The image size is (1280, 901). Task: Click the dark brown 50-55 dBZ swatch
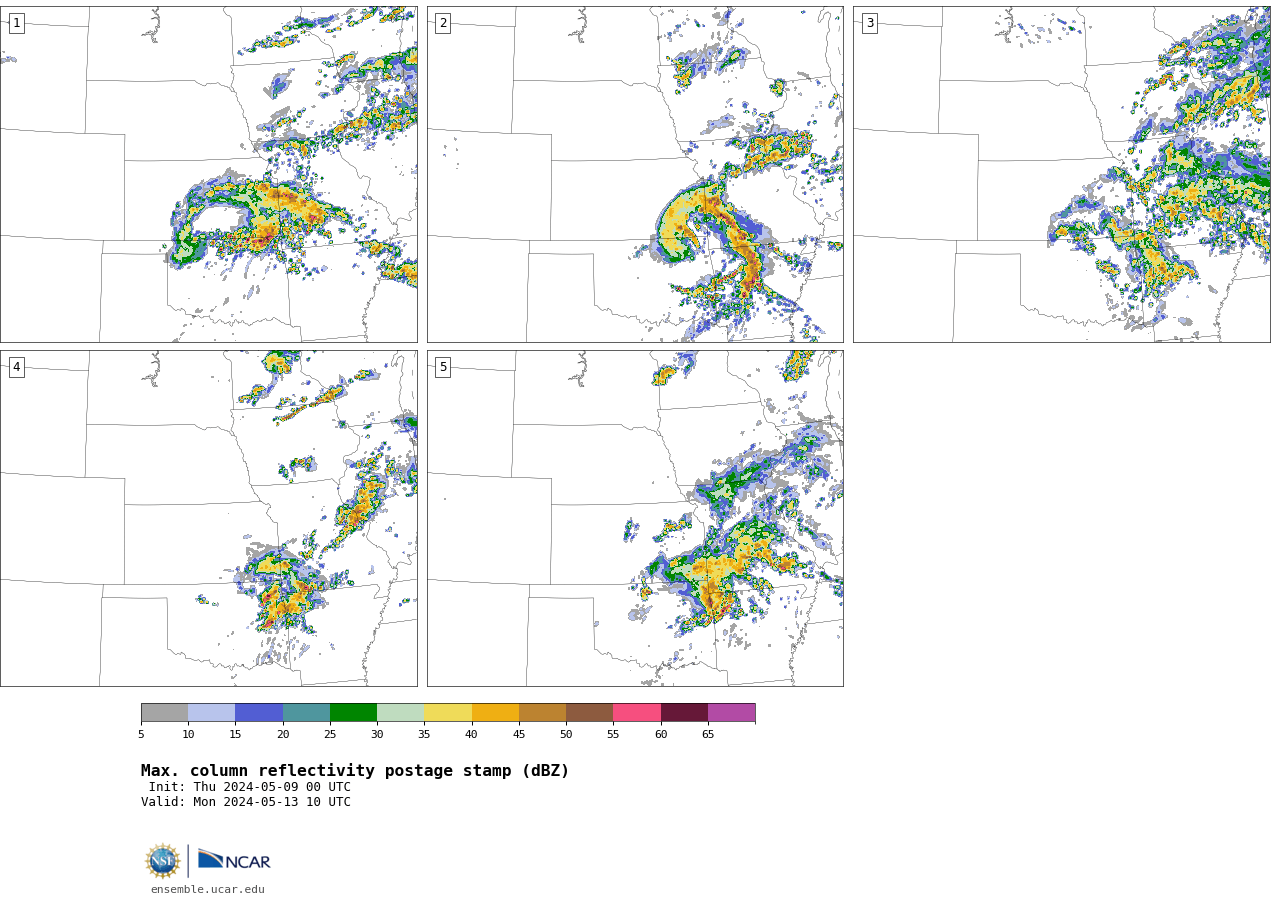pos(590,713)
